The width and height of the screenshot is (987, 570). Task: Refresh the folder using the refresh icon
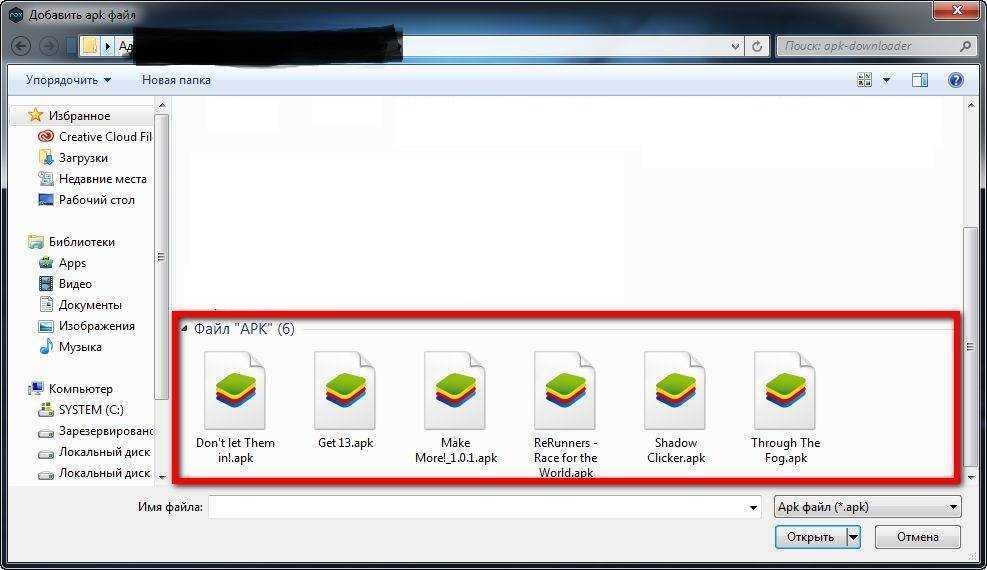(x=757, y=46)
